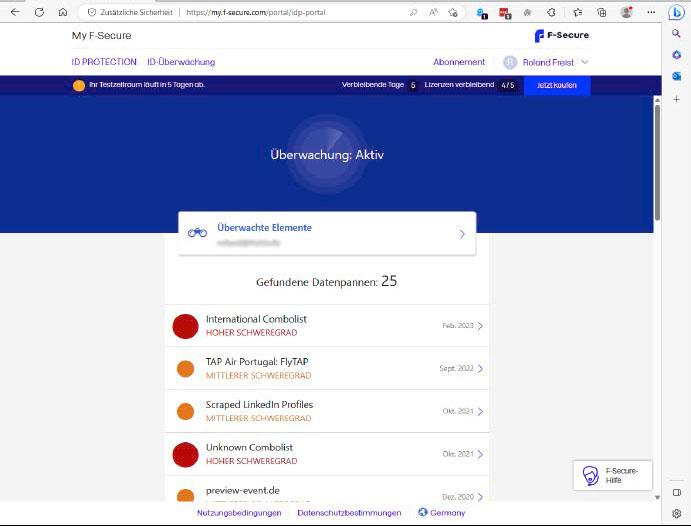Open the Outlook icon in sidebar
691x526 pixels.
(676, 76)
